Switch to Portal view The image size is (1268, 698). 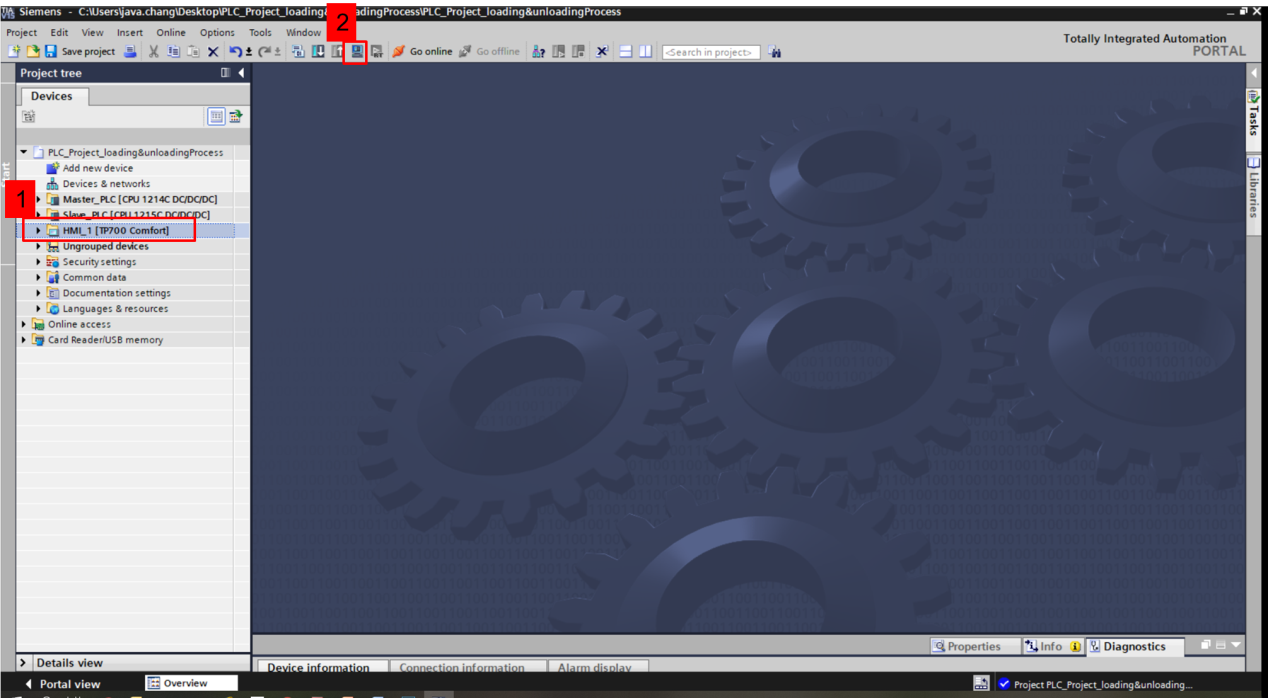point(62,684)
